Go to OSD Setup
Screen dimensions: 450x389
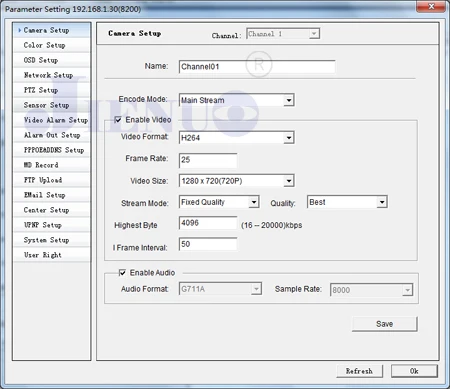coord(52,60)
